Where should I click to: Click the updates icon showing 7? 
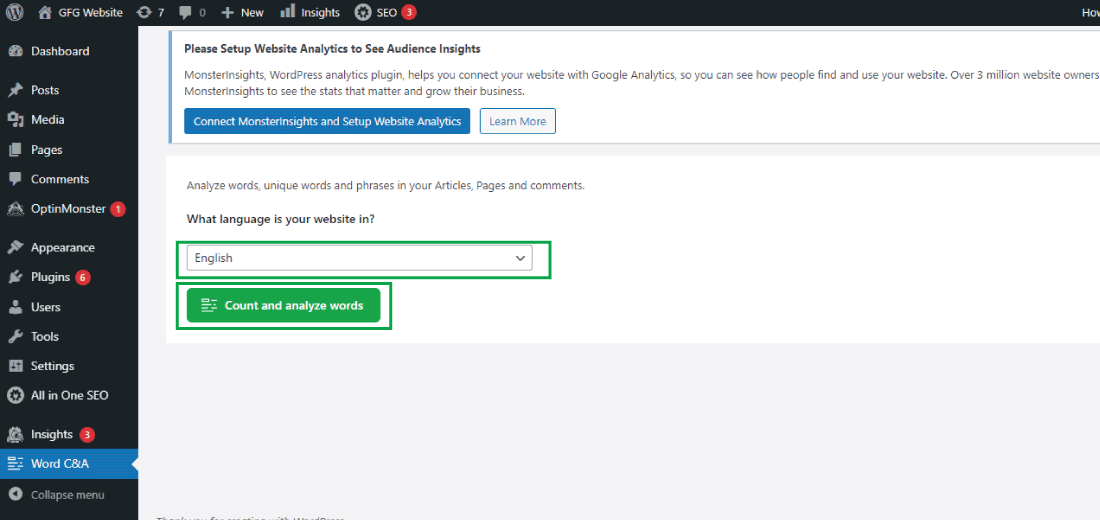143,13
